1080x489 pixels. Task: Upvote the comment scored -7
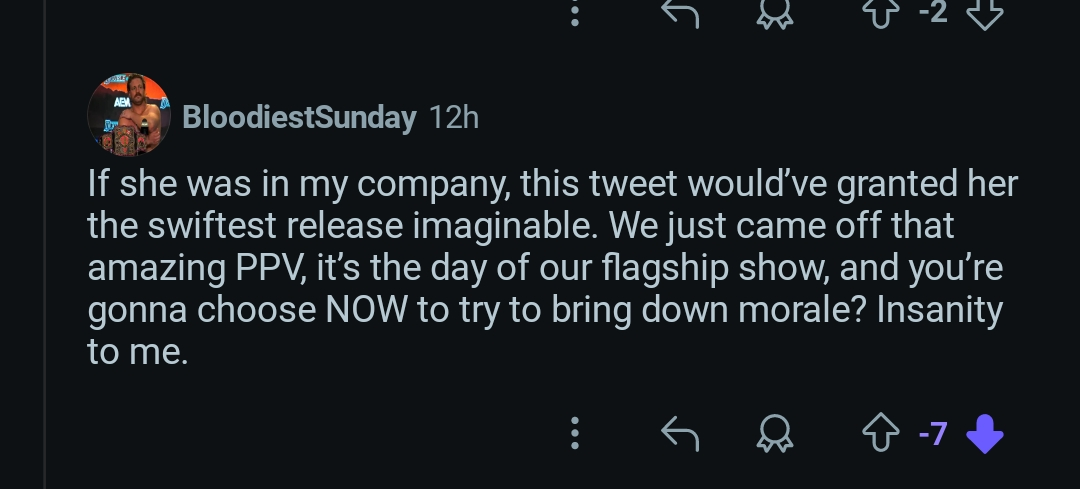tap(880, 433)
